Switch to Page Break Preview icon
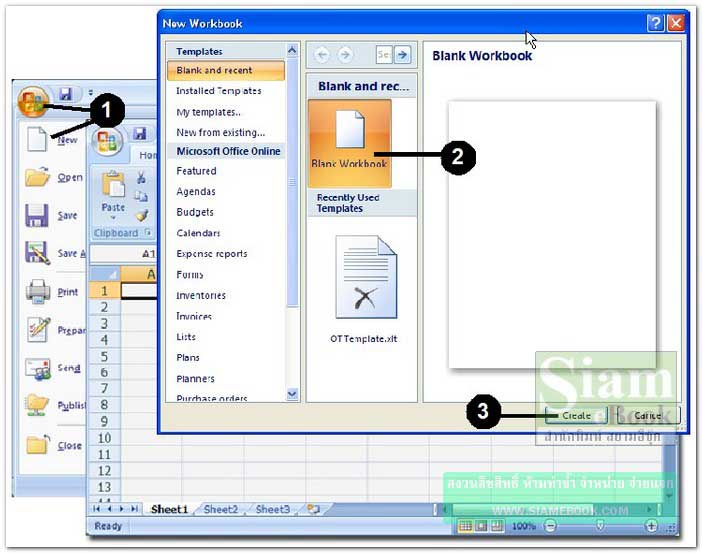 click(x=497, y=526)
